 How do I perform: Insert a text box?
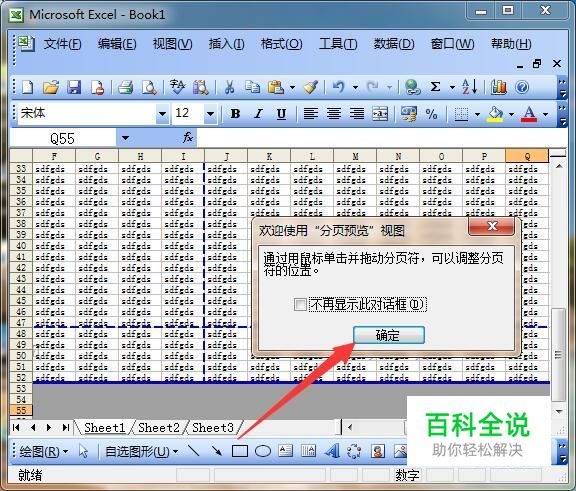click(286, 451)
